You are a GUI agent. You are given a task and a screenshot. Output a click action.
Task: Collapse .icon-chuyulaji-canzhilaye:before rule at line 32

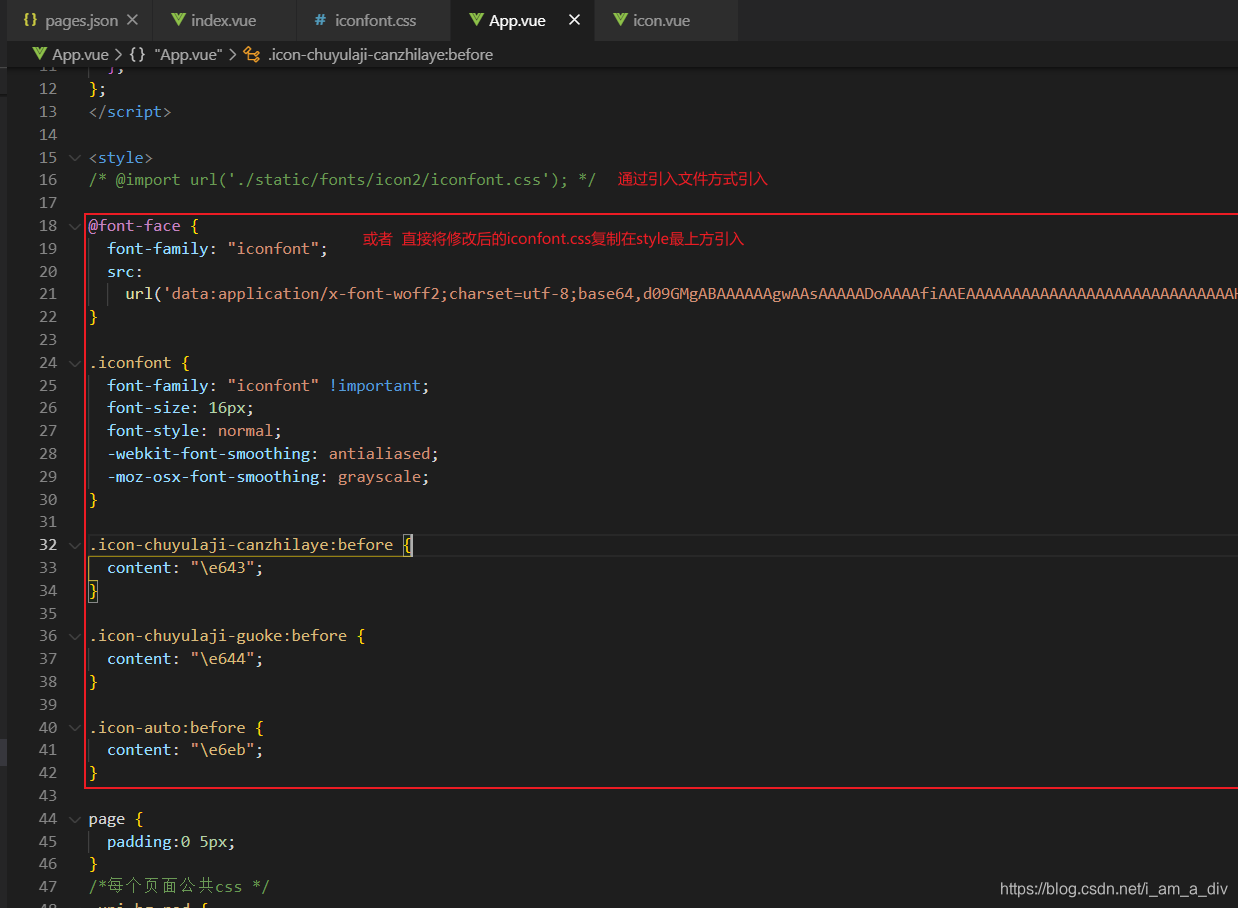pyautogui.click(x=75, y=545)
